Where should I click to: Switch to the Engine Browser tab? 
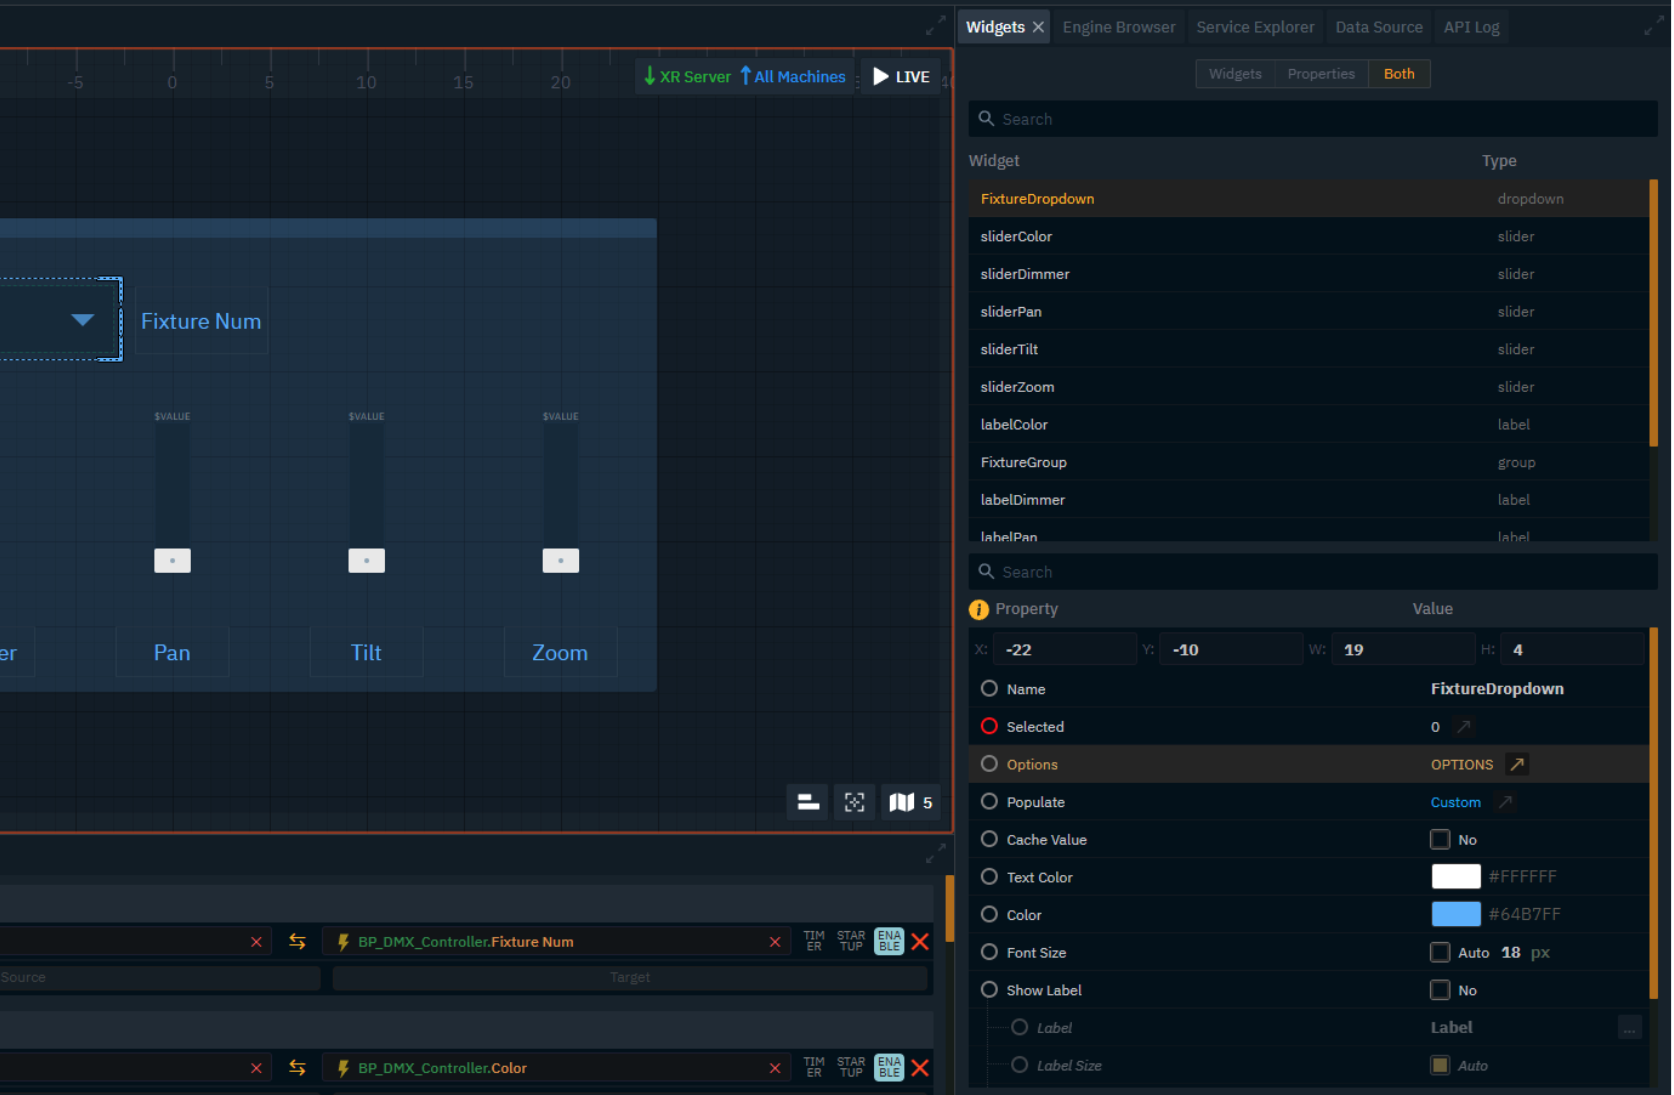click(1118, 27)
